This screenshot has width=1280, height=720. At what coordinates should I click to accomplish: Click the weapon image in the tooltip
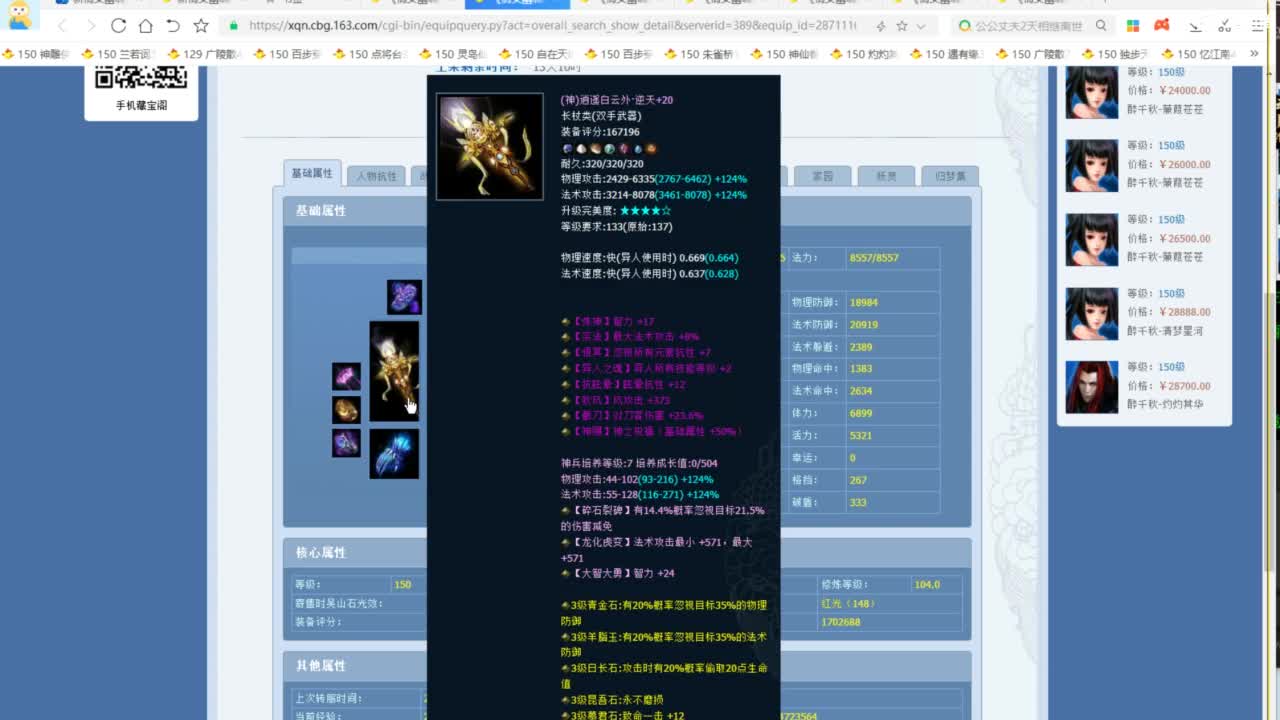pyautogui.click(x=490, y=147)
